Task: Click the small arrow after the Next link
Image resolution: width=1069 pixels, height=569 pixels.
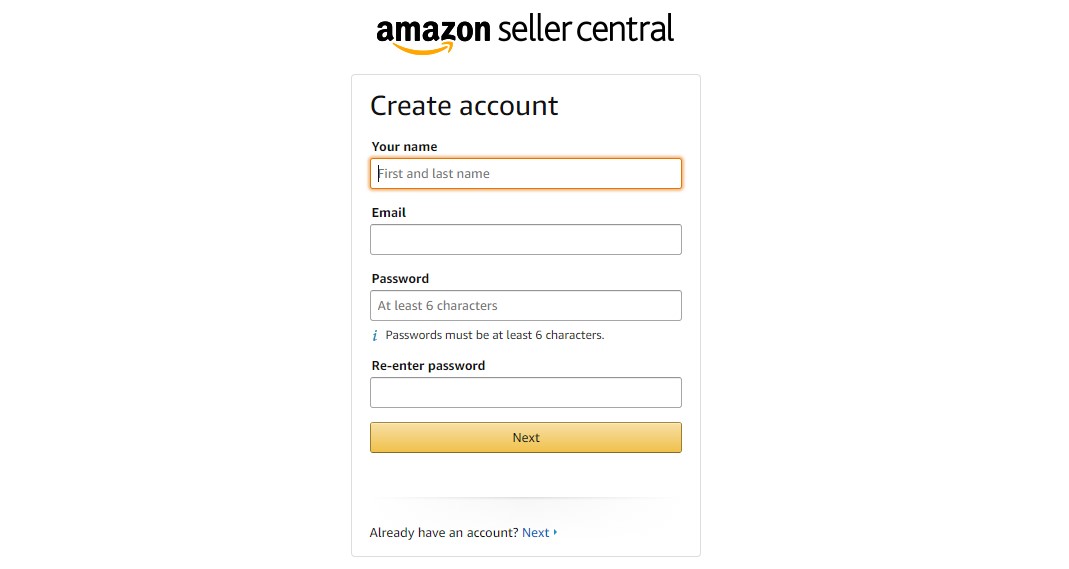Action: (x=555, y=532)
